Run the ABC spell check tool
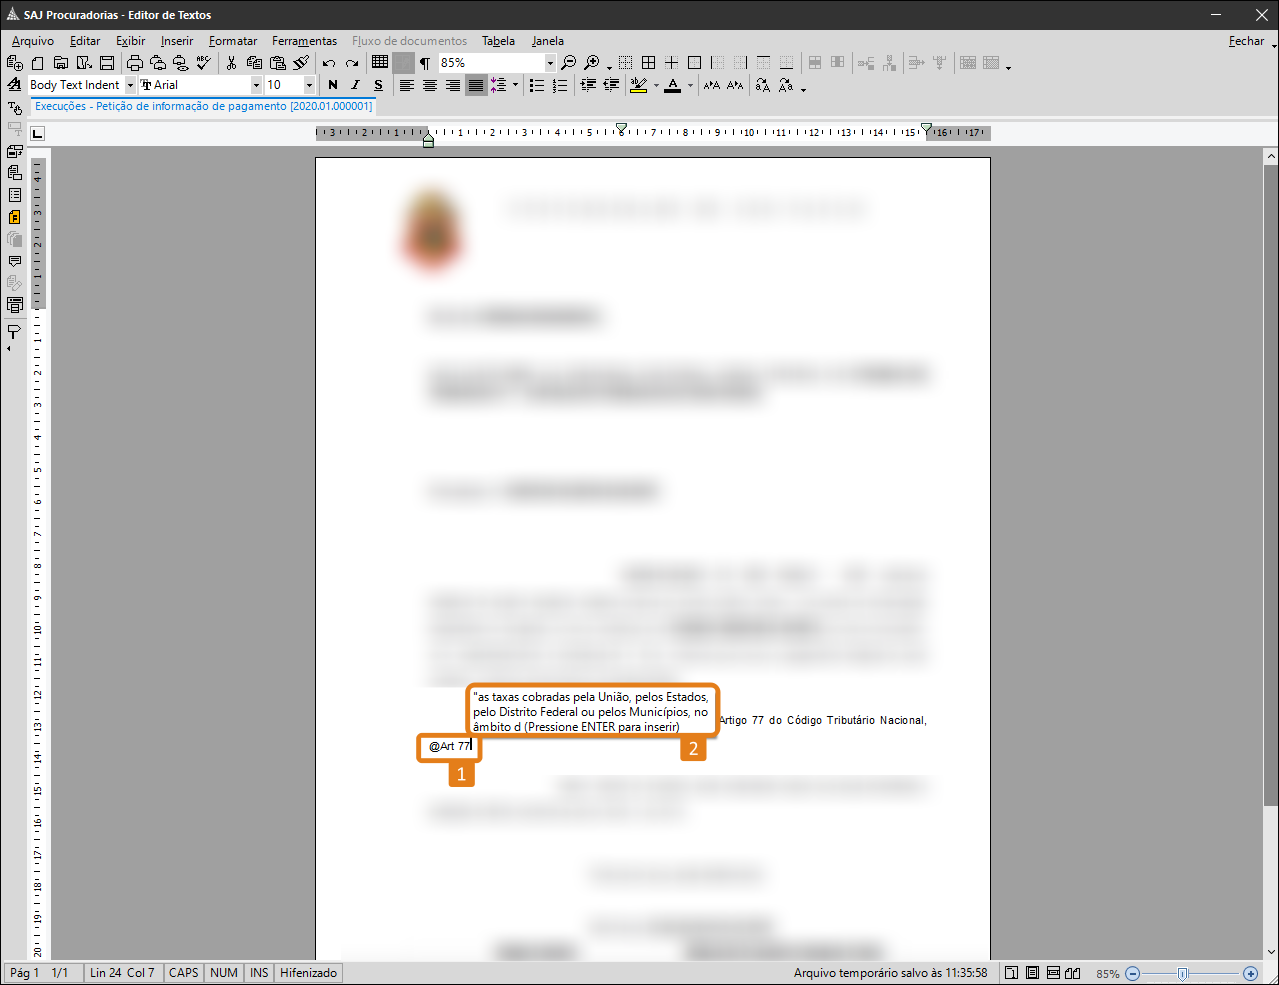1279x985 pixels. coord(204,63)
